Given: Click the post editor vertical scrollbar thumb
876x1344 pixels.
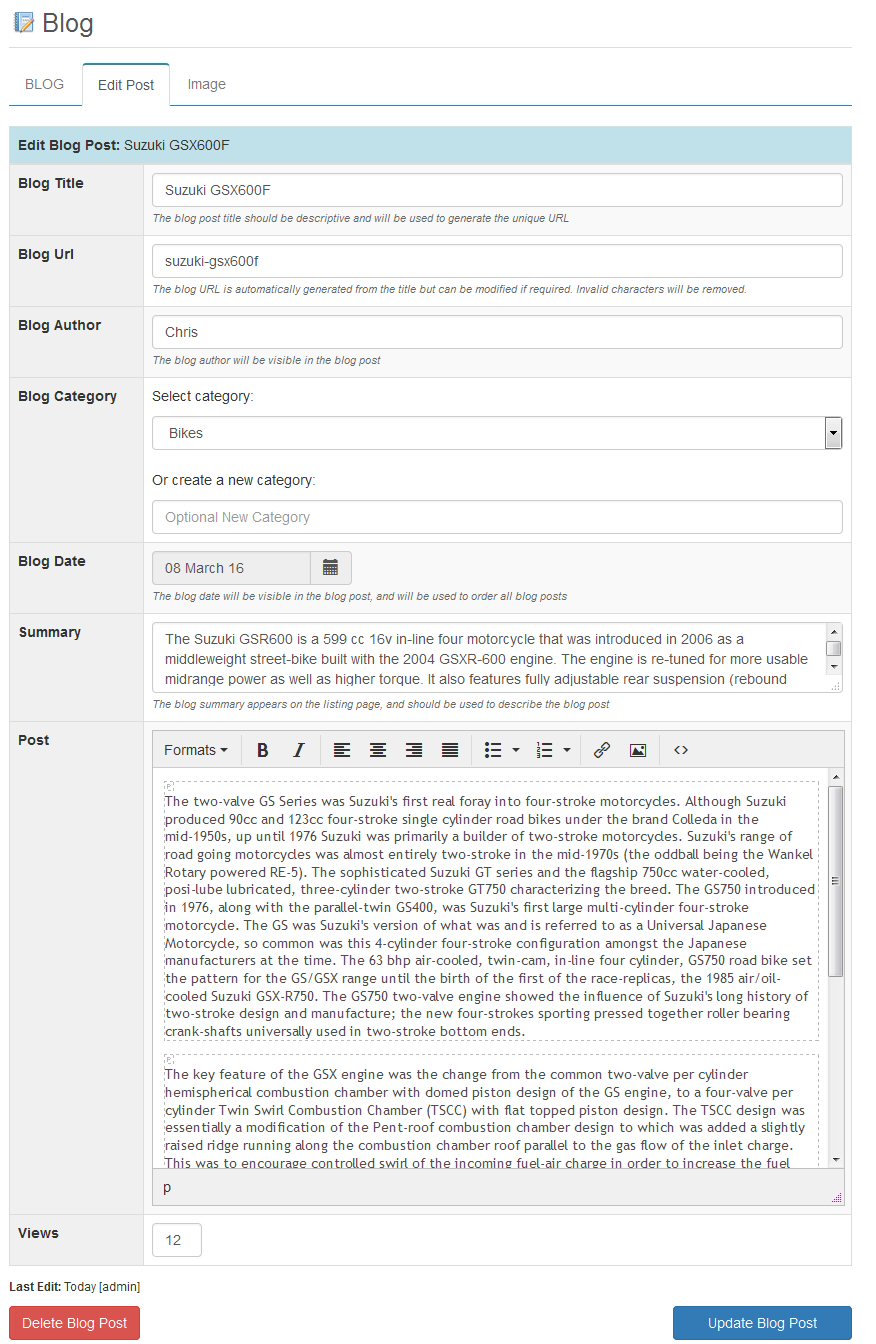Looking at the screenshot, I should point(836,881).
